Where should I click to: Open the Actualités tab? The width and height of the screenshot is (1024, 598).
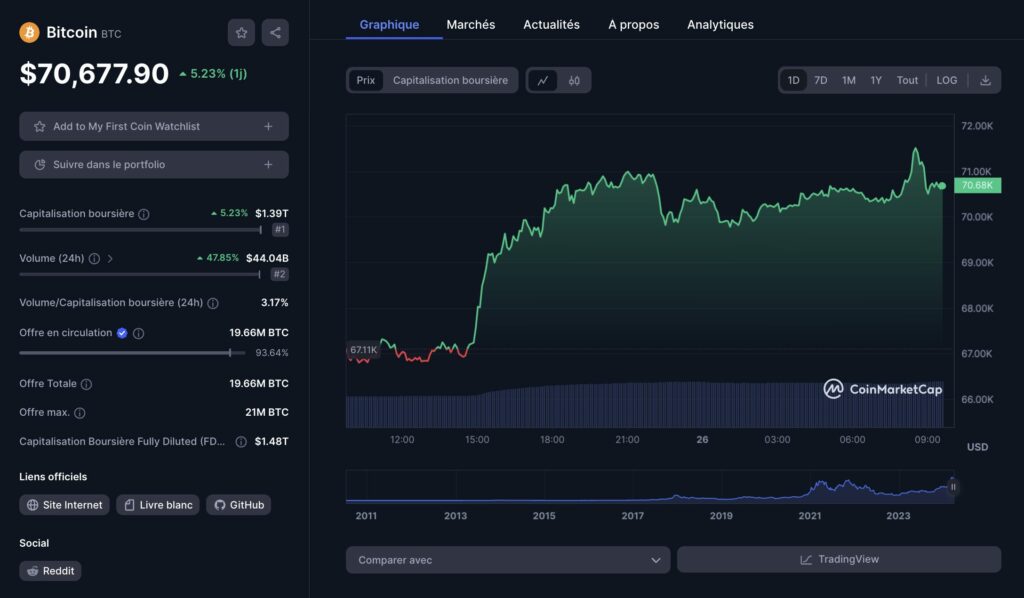[x=551, y=24]
